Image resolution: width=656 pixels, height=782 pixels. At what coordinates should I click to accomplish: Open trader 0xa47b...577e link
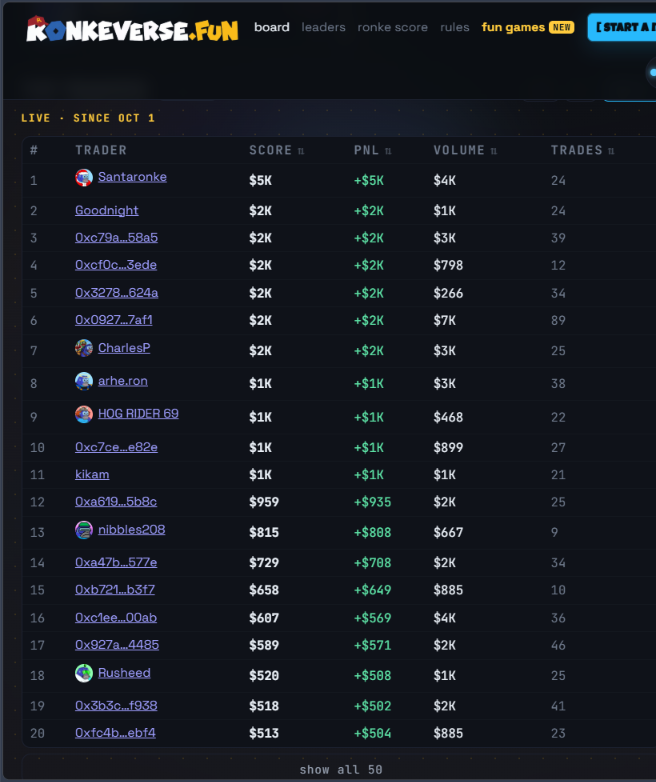pos(116,562)
